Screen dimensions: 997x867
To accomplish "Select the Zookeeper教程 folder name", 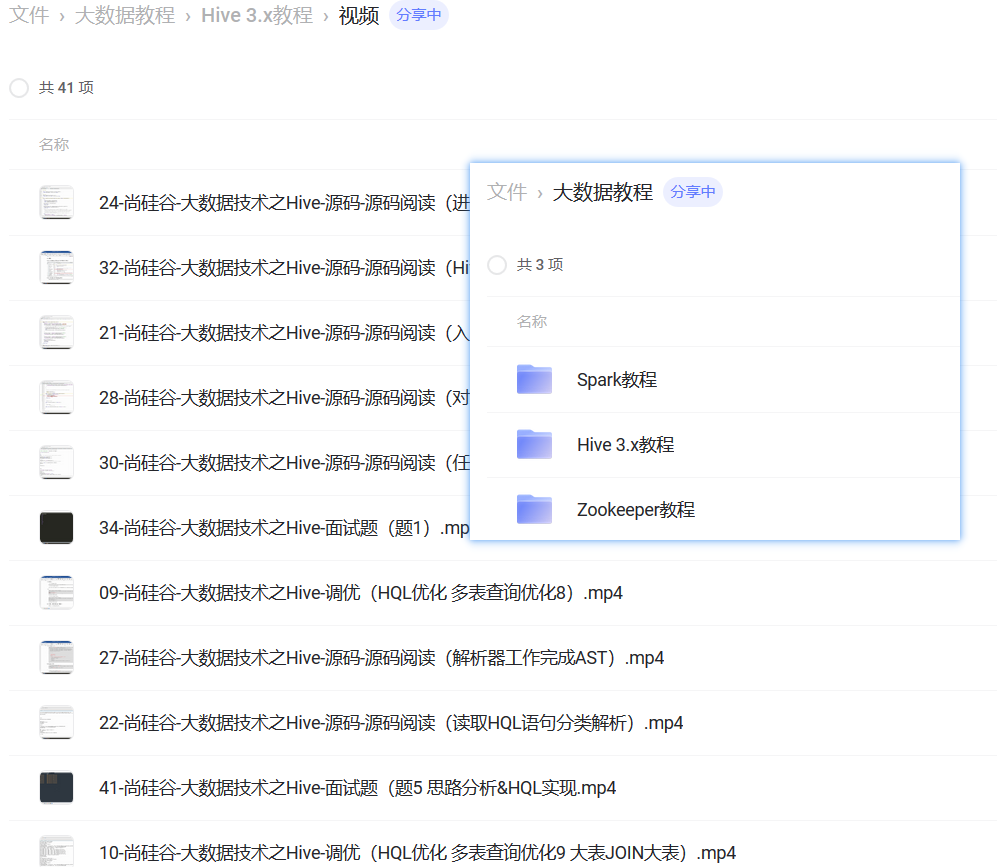I will pyautogui.click(x=636, y=510).
